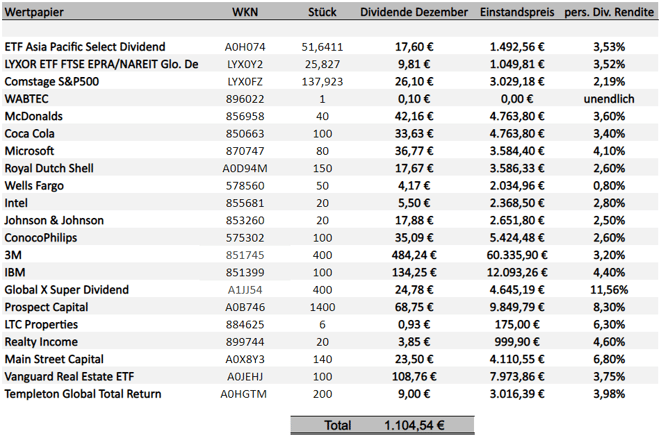Select the Main Street Capital cell
Viewport: 661px width, 438px height.
coord(54,359)
